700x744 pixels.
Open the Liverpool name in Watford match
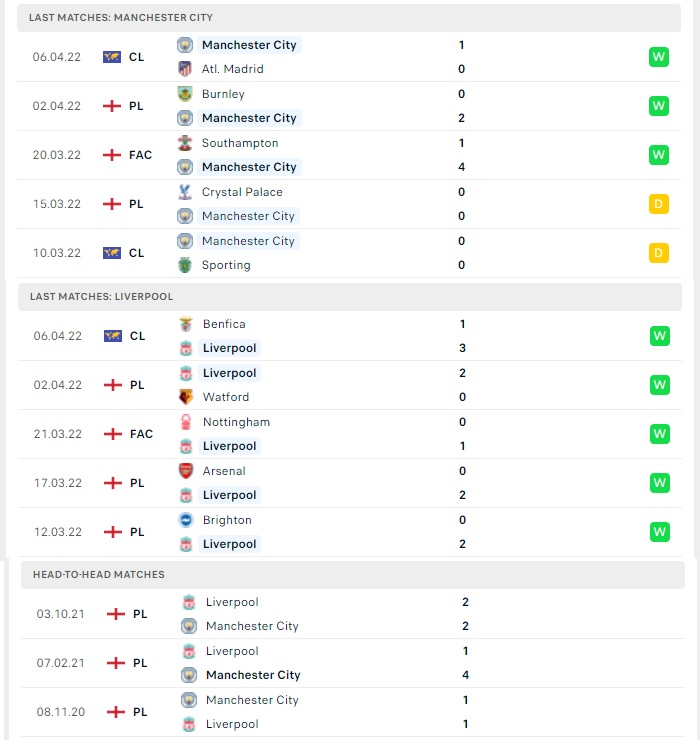pos(230,373)
